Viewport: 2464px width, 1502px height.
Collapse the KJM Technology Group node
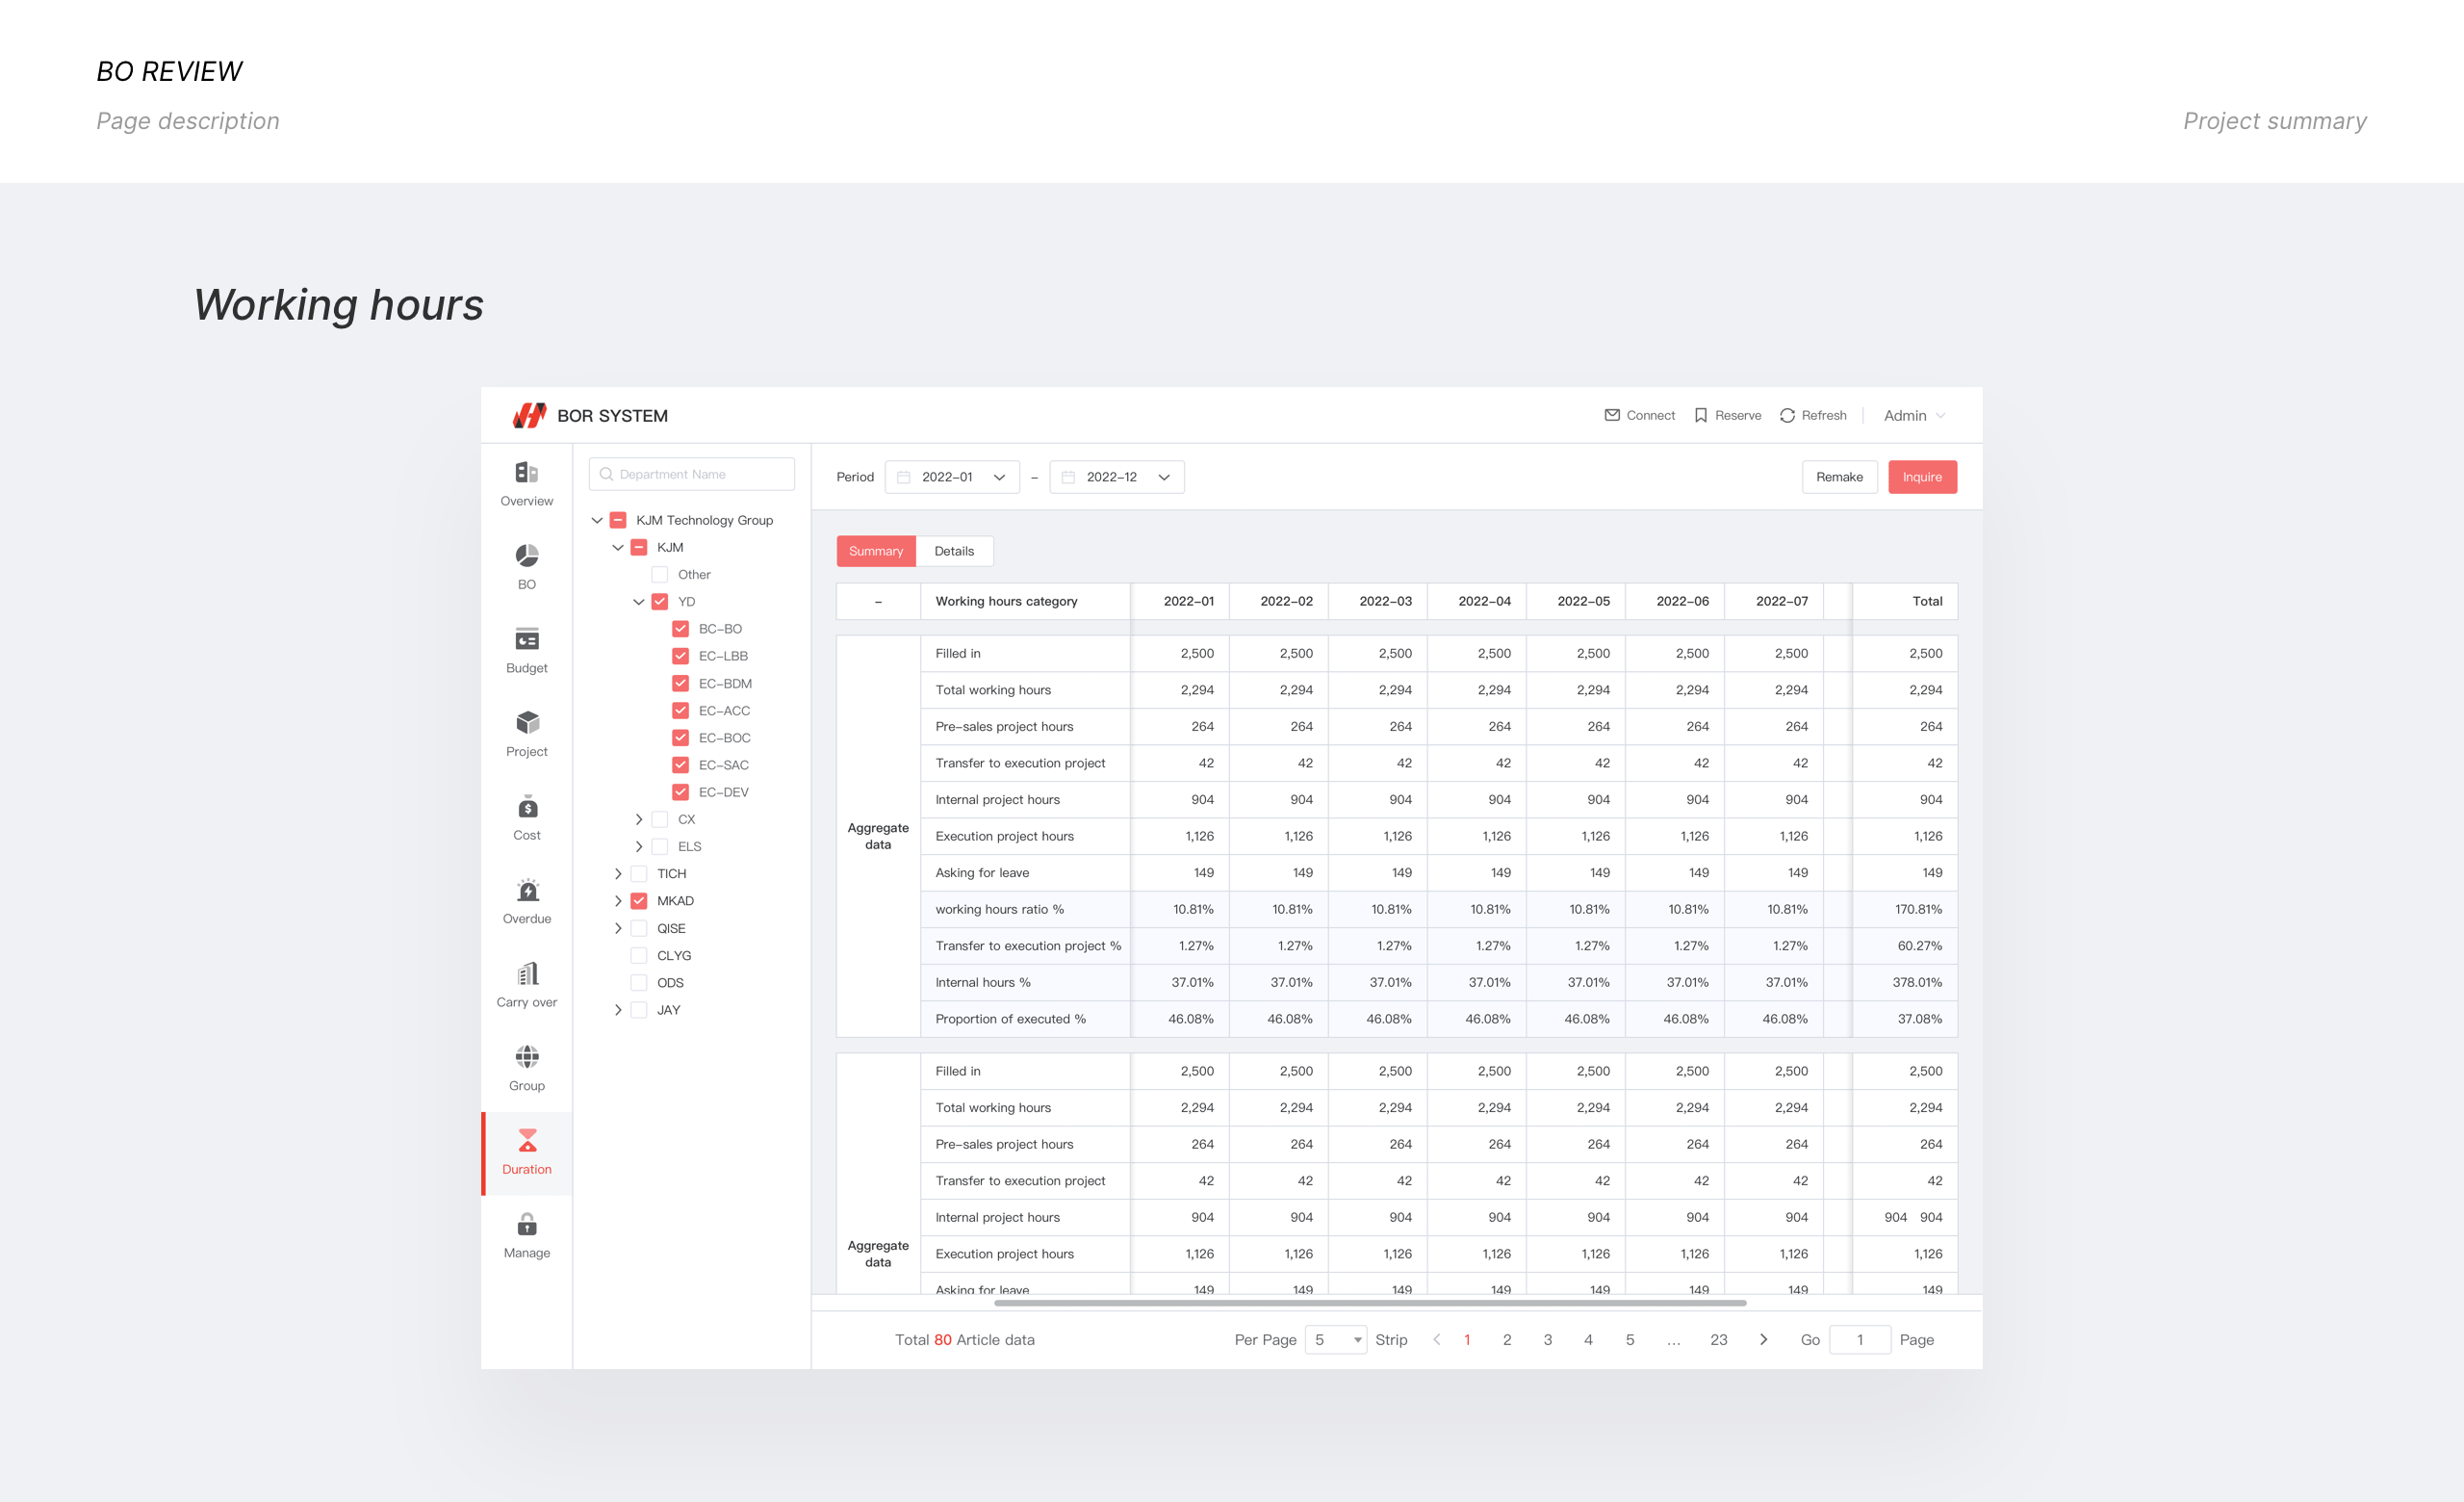coord(597,520)
